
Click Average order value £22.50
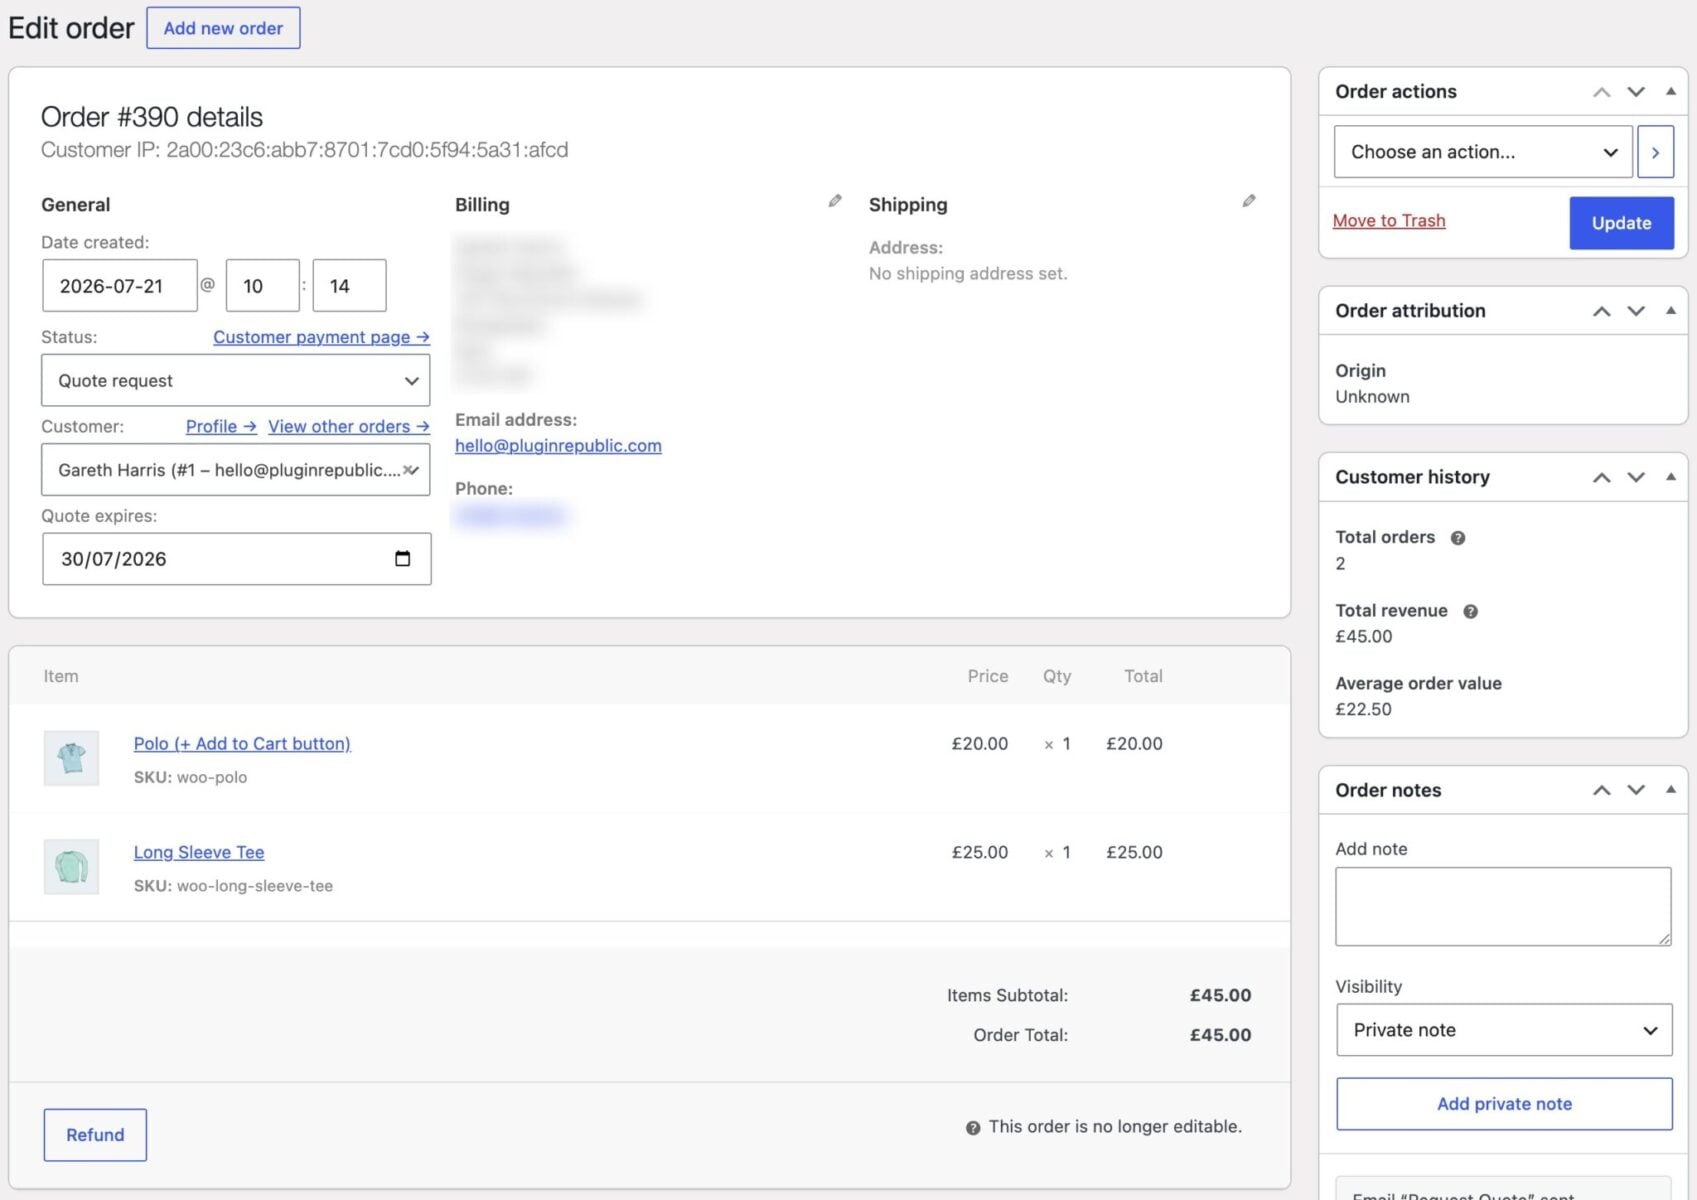[1363, 710]
